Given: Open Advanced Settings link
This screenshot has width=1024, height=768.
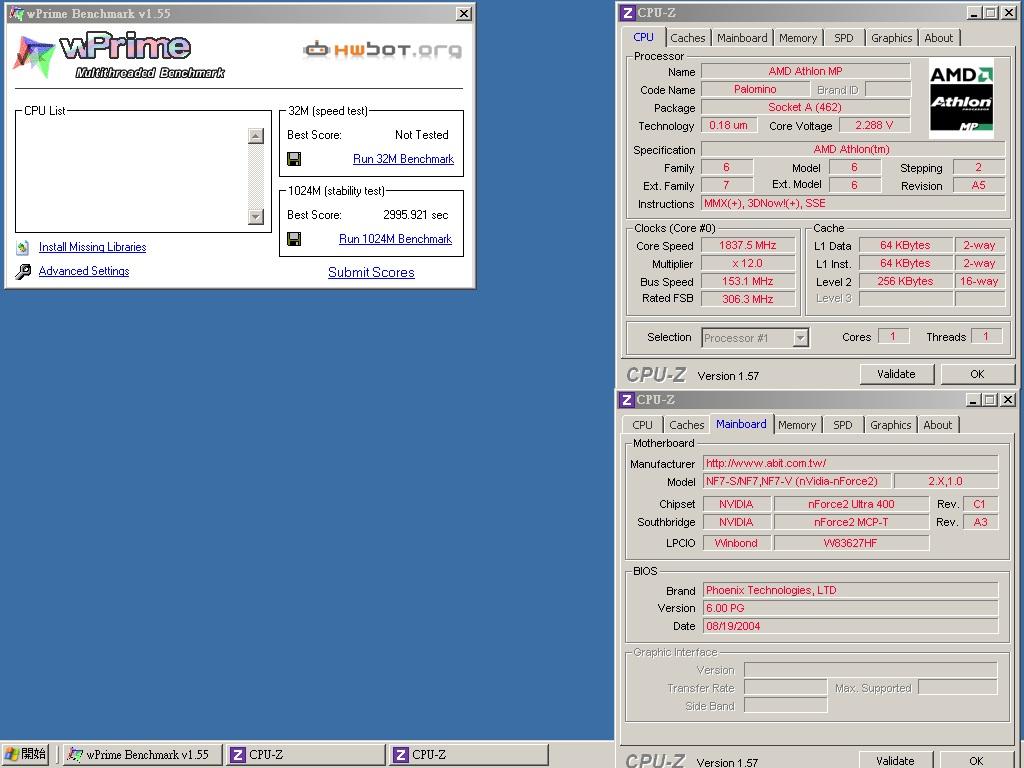Looking at the screenshot, I should [x=84, y=271].
